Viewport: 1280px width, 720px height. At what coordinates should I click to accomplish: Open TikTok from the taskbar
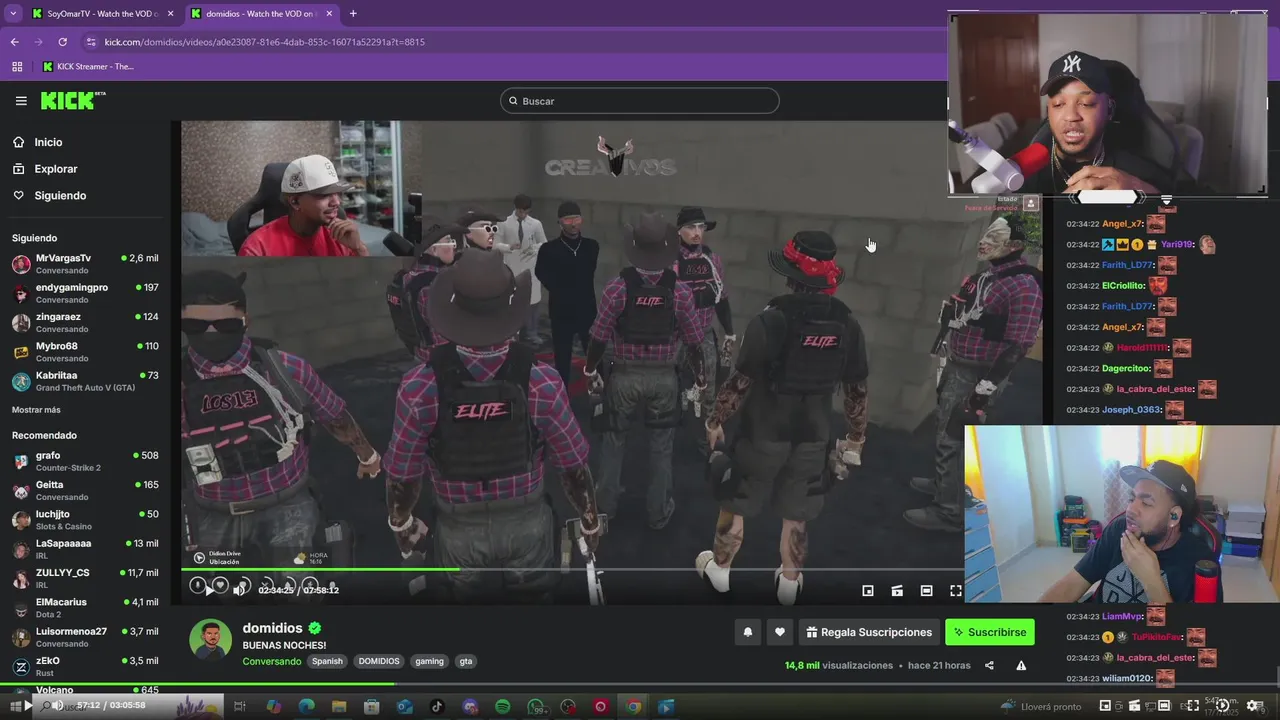click(x=437, y=707)
